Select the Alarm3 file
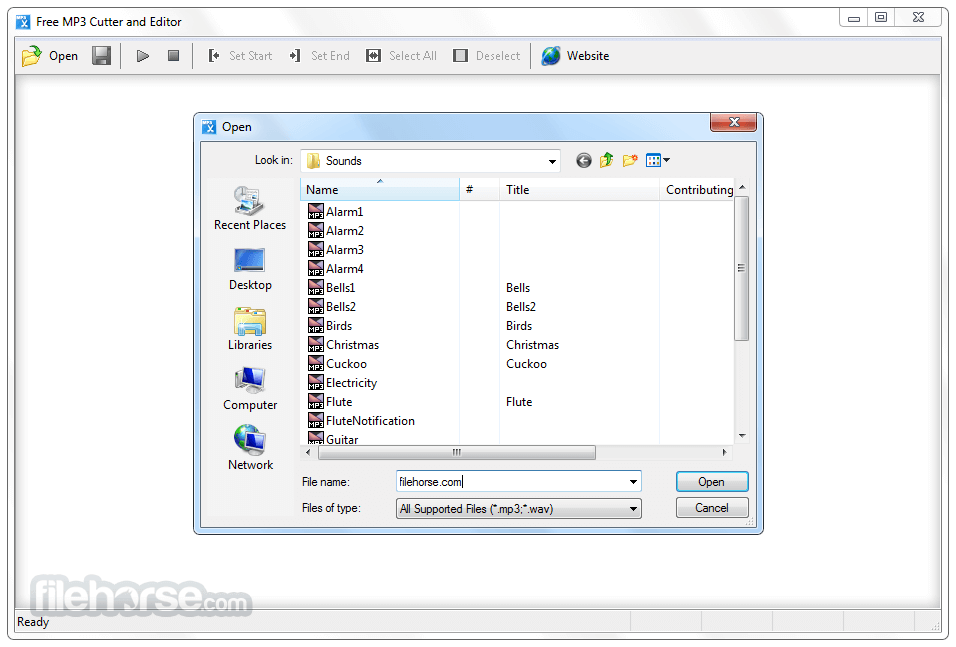 (x=344, y=250)
